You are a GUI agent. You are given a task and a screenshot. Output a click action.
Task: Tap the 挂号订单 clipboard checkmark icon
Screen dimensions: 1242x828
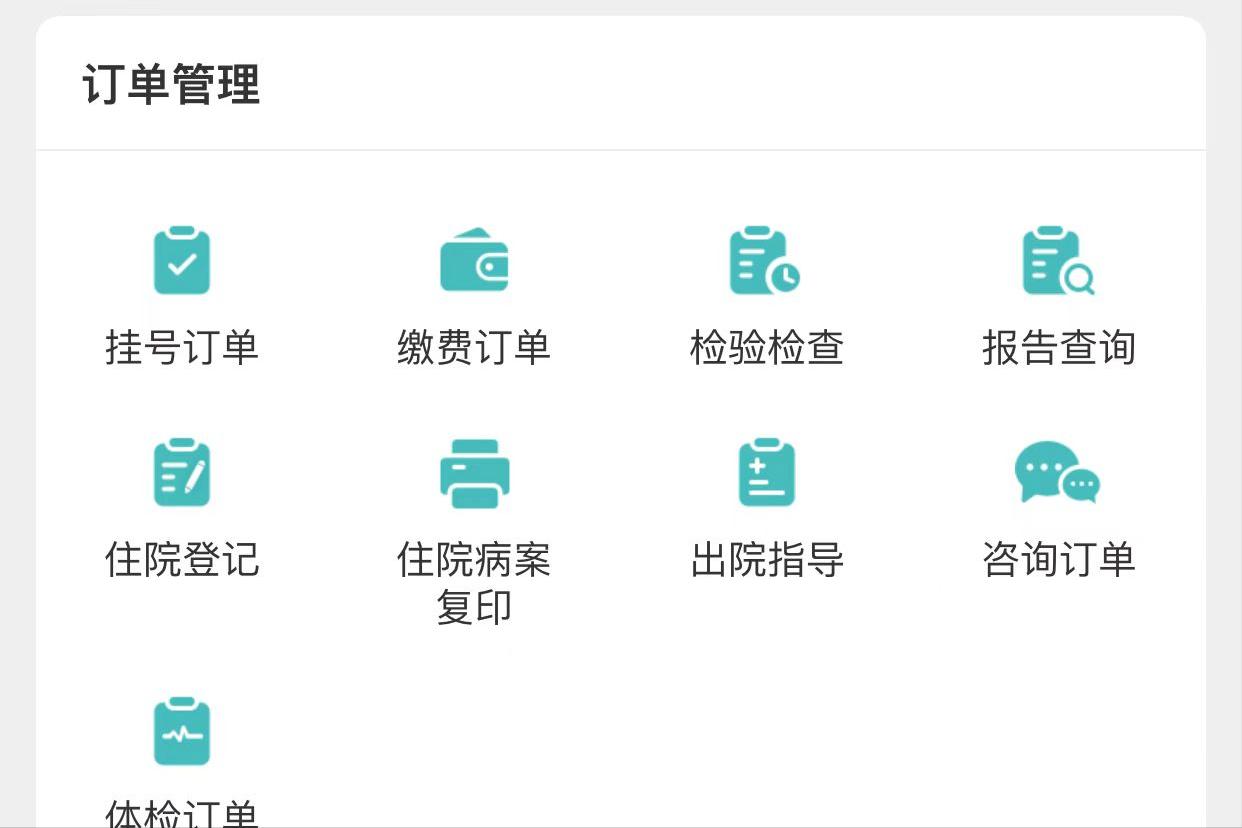click(x=181, y=260)
